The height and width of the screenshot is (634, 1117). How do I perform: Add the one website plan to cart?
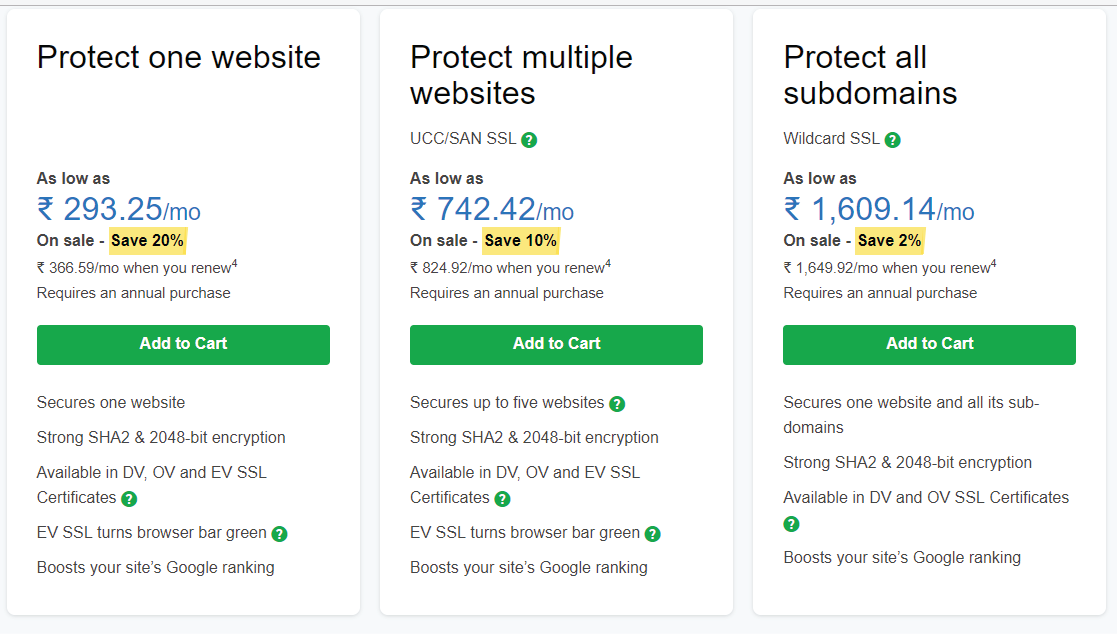tap(183, 345)
